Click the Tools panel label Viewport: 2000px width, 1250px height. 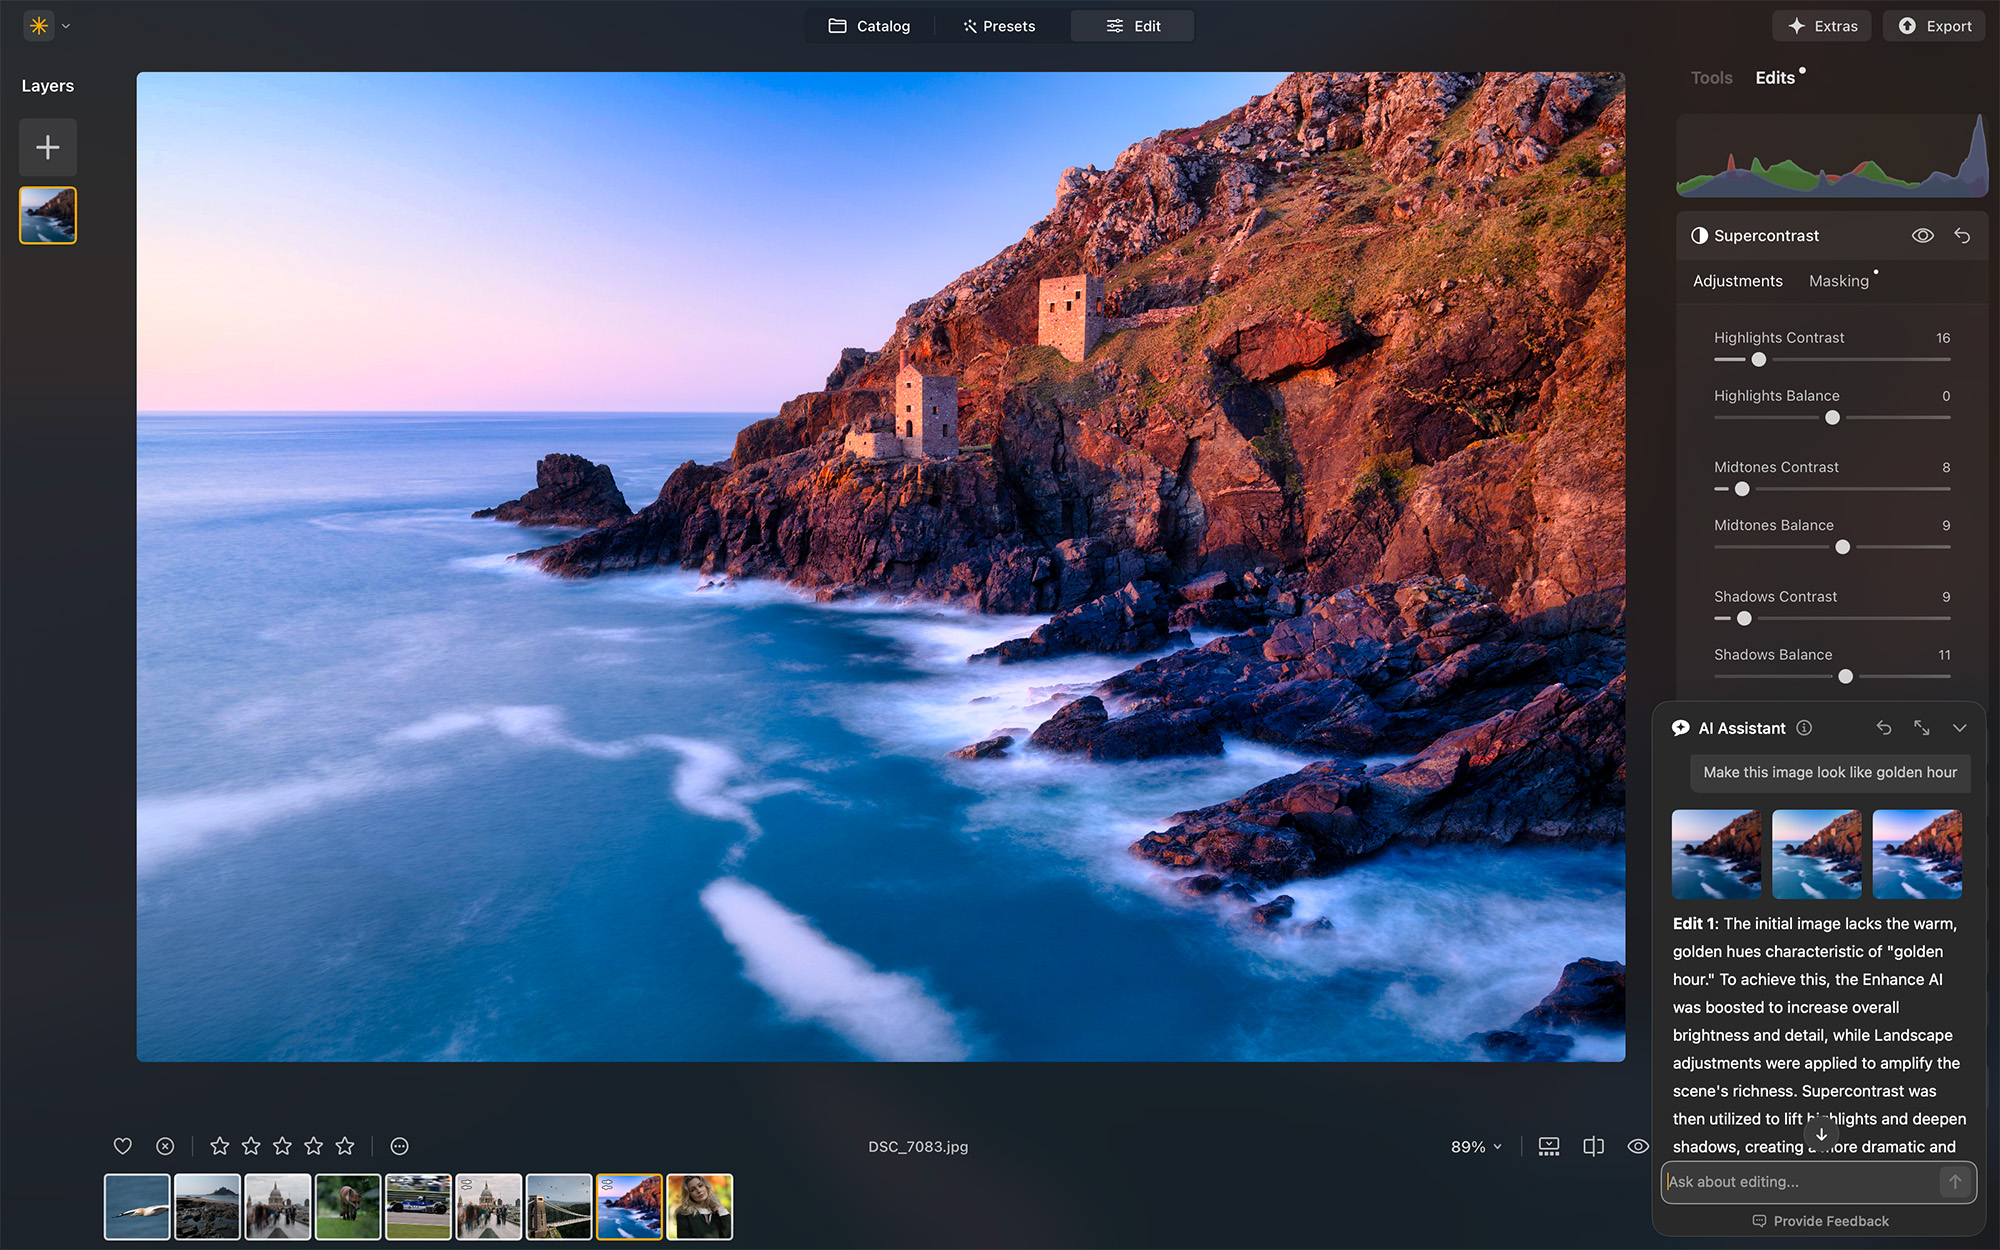tap(1711, 77)
